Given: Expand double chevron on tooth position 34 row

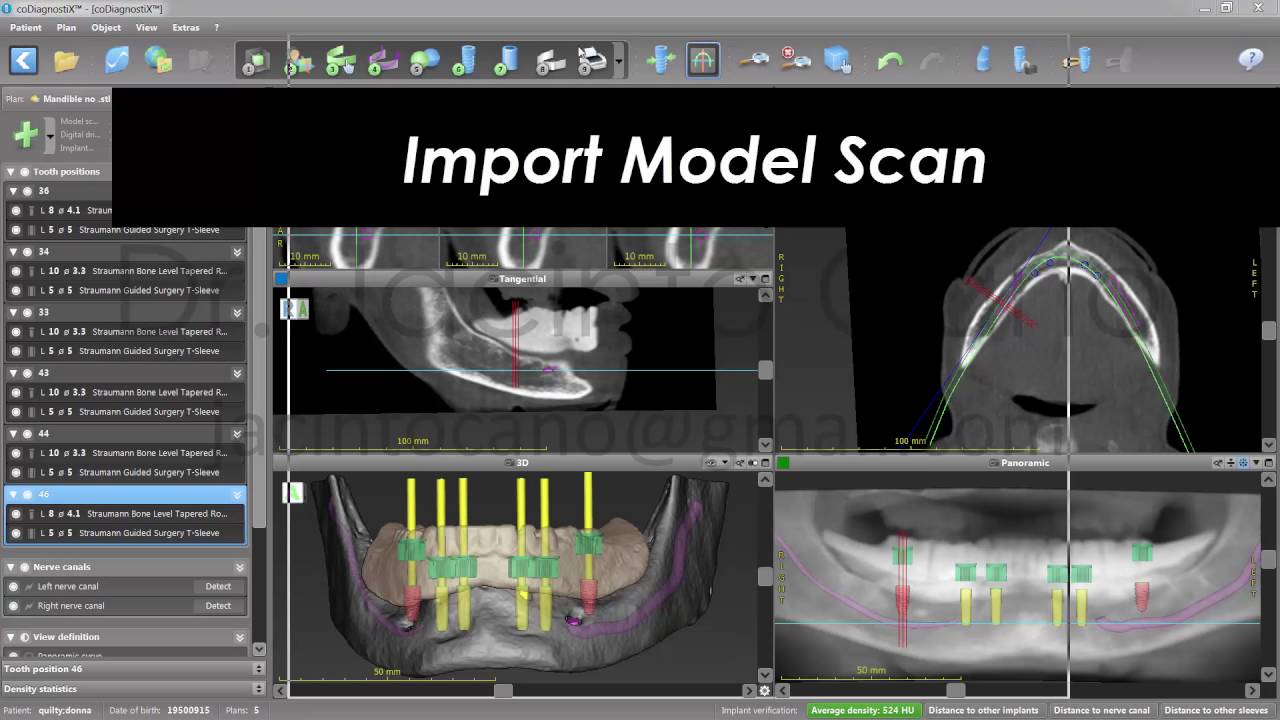Looking at the screenshot, I should pyautogui.click(x=237, y=252).
